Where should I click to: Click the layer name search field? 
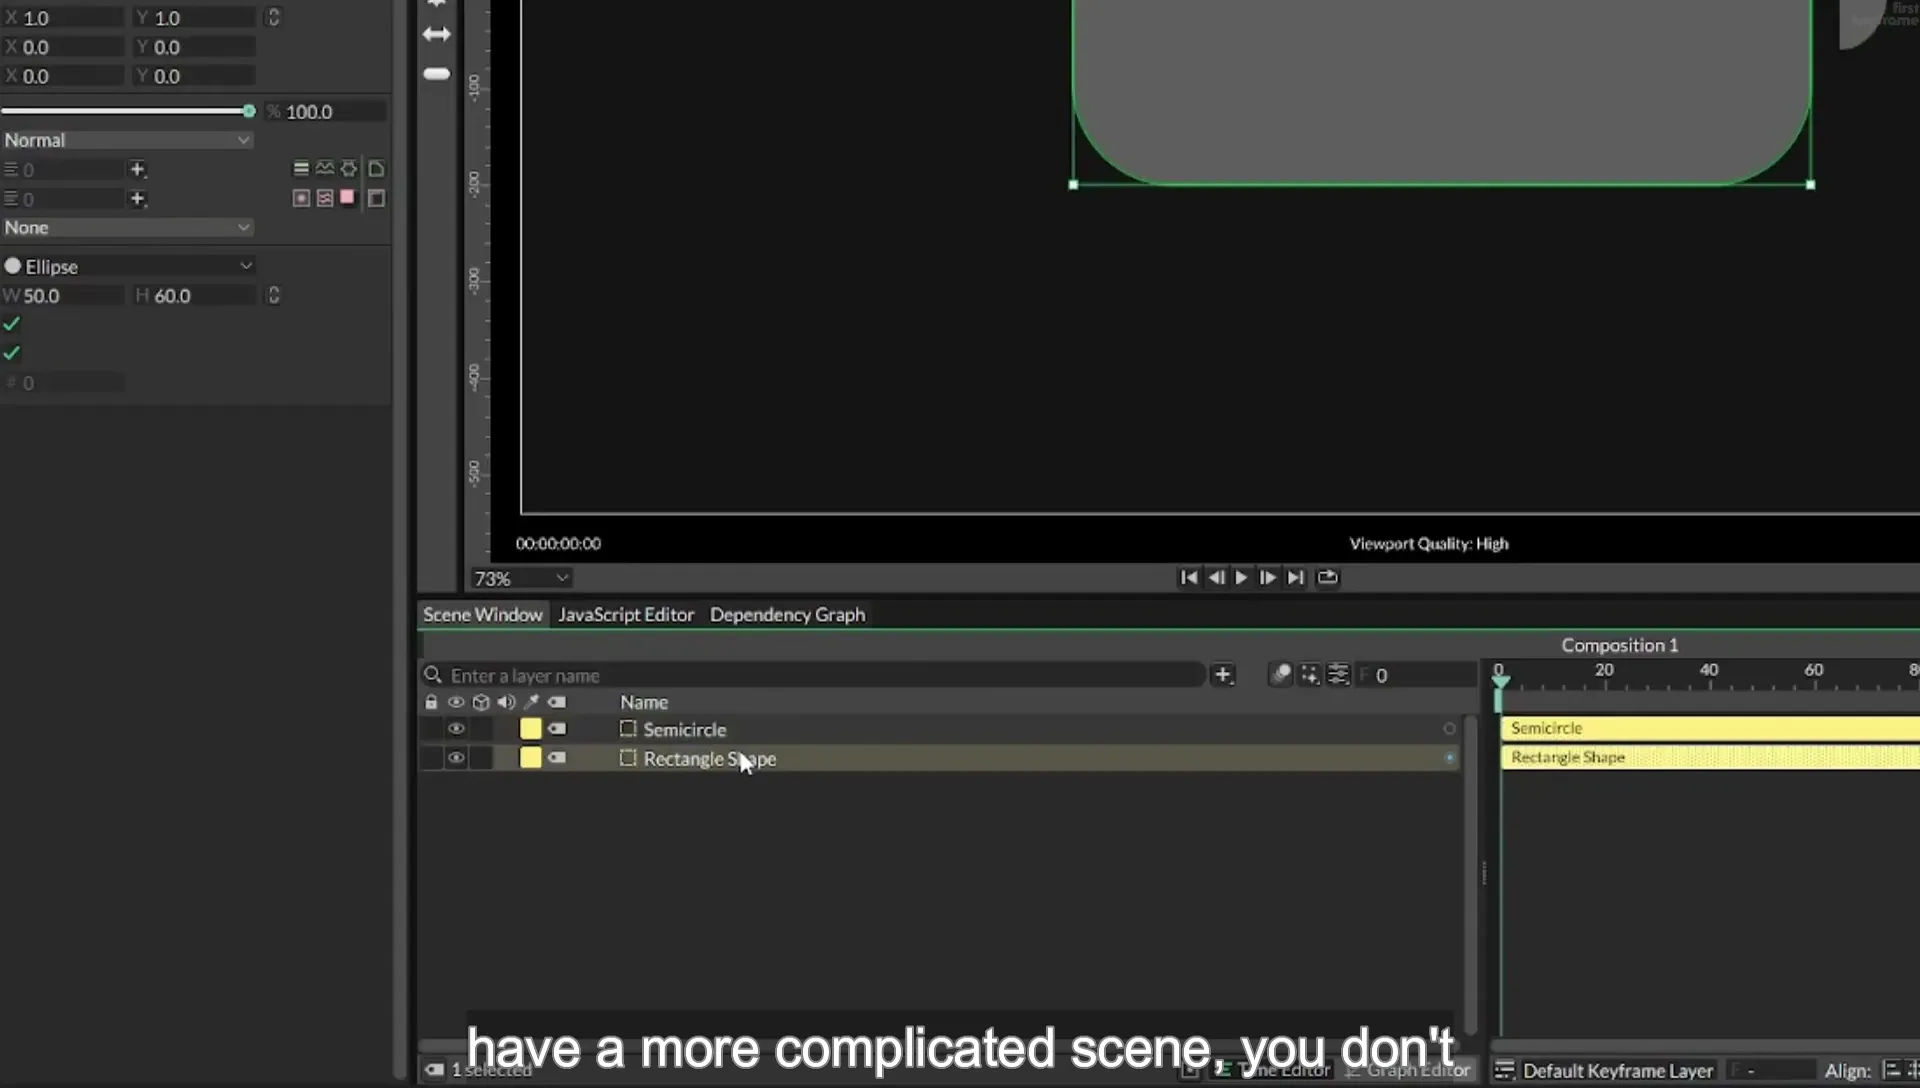[813, 675]
